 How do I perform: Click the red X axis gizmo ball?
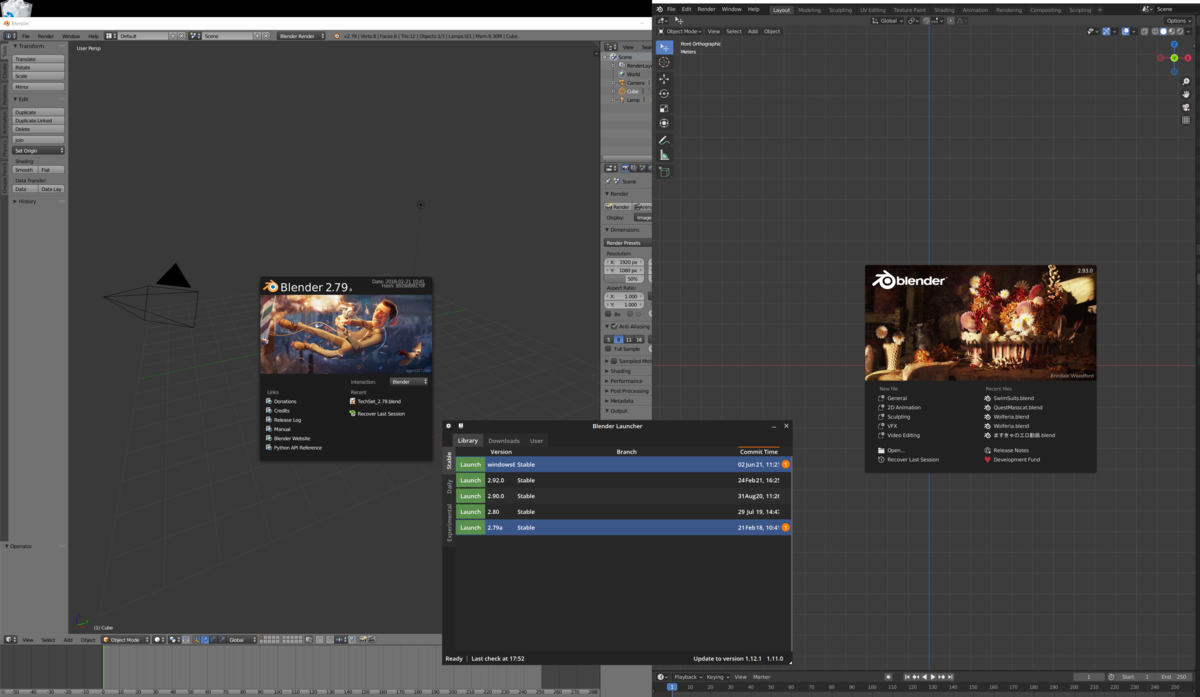(1188, 58)
